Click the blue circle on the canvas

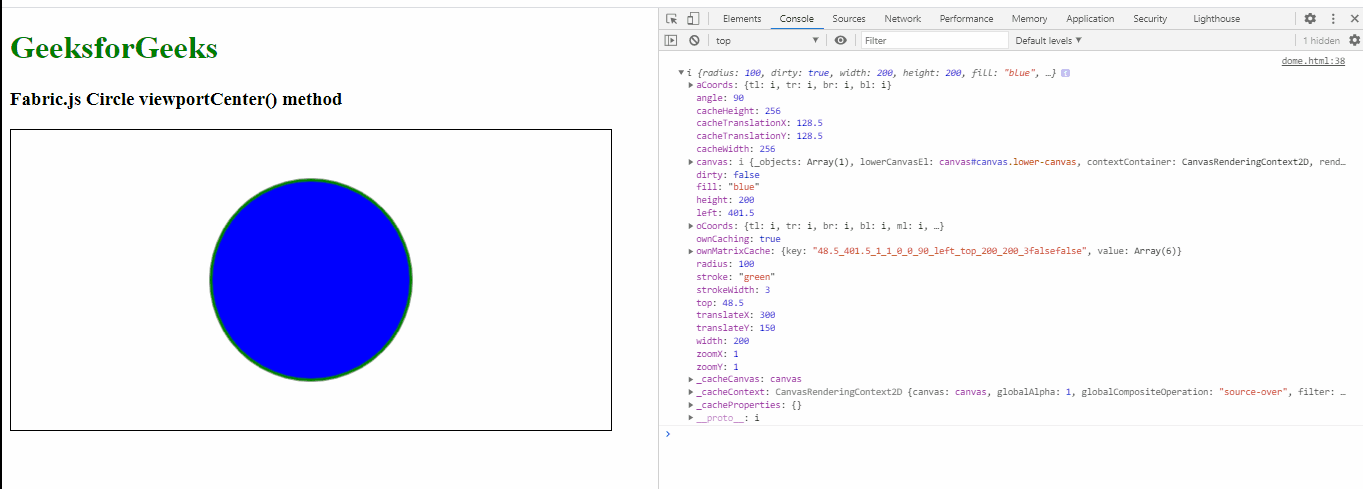coord(311,279)
